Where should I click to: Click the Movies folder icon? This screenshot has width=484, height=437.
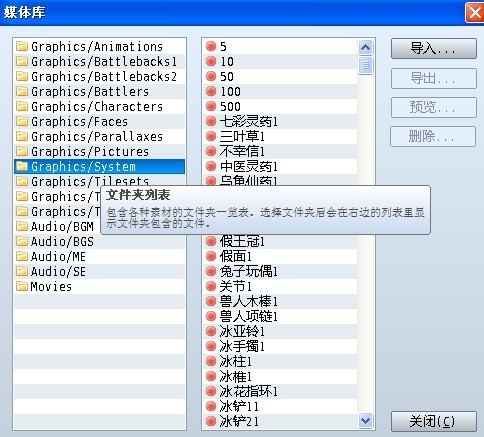[22, 286]
